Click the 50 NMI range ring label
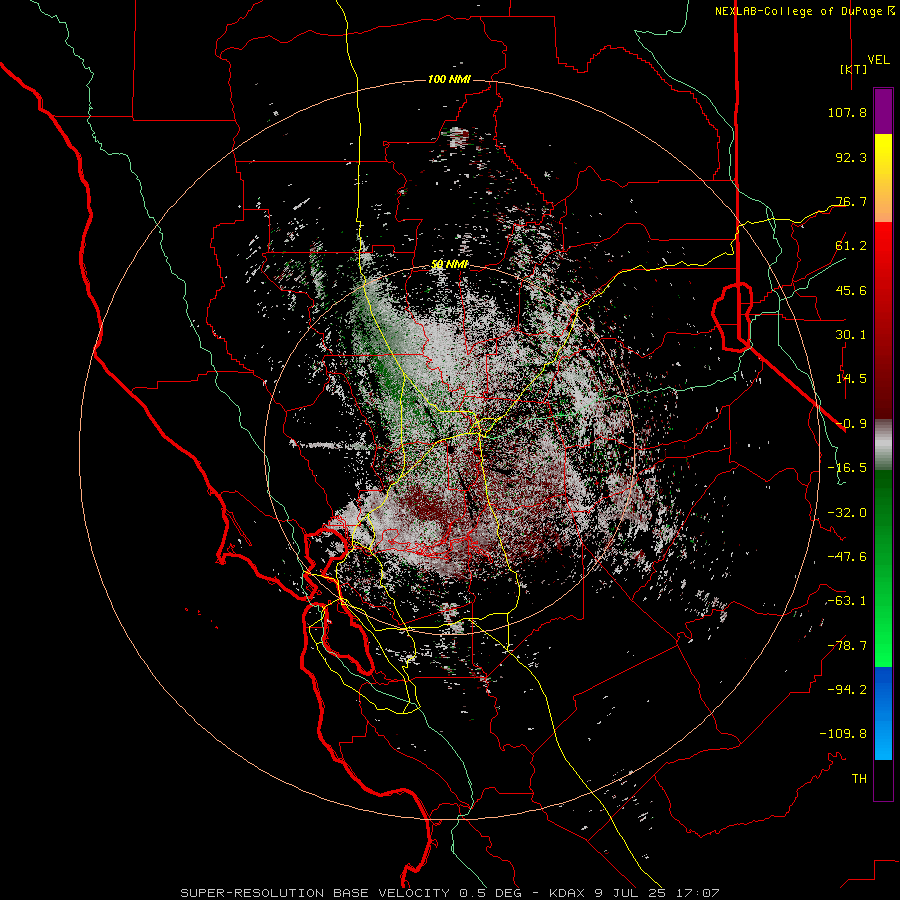This screenshot has height=900, width=900. point(449,265)
